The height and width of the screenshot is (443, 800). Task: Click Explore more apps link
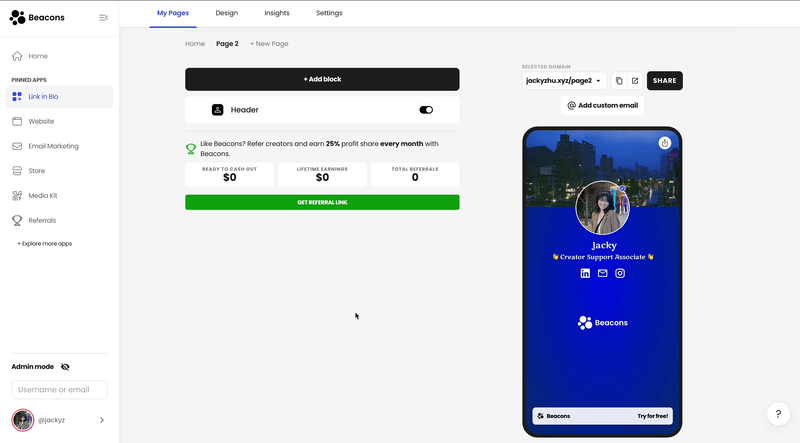45,244
